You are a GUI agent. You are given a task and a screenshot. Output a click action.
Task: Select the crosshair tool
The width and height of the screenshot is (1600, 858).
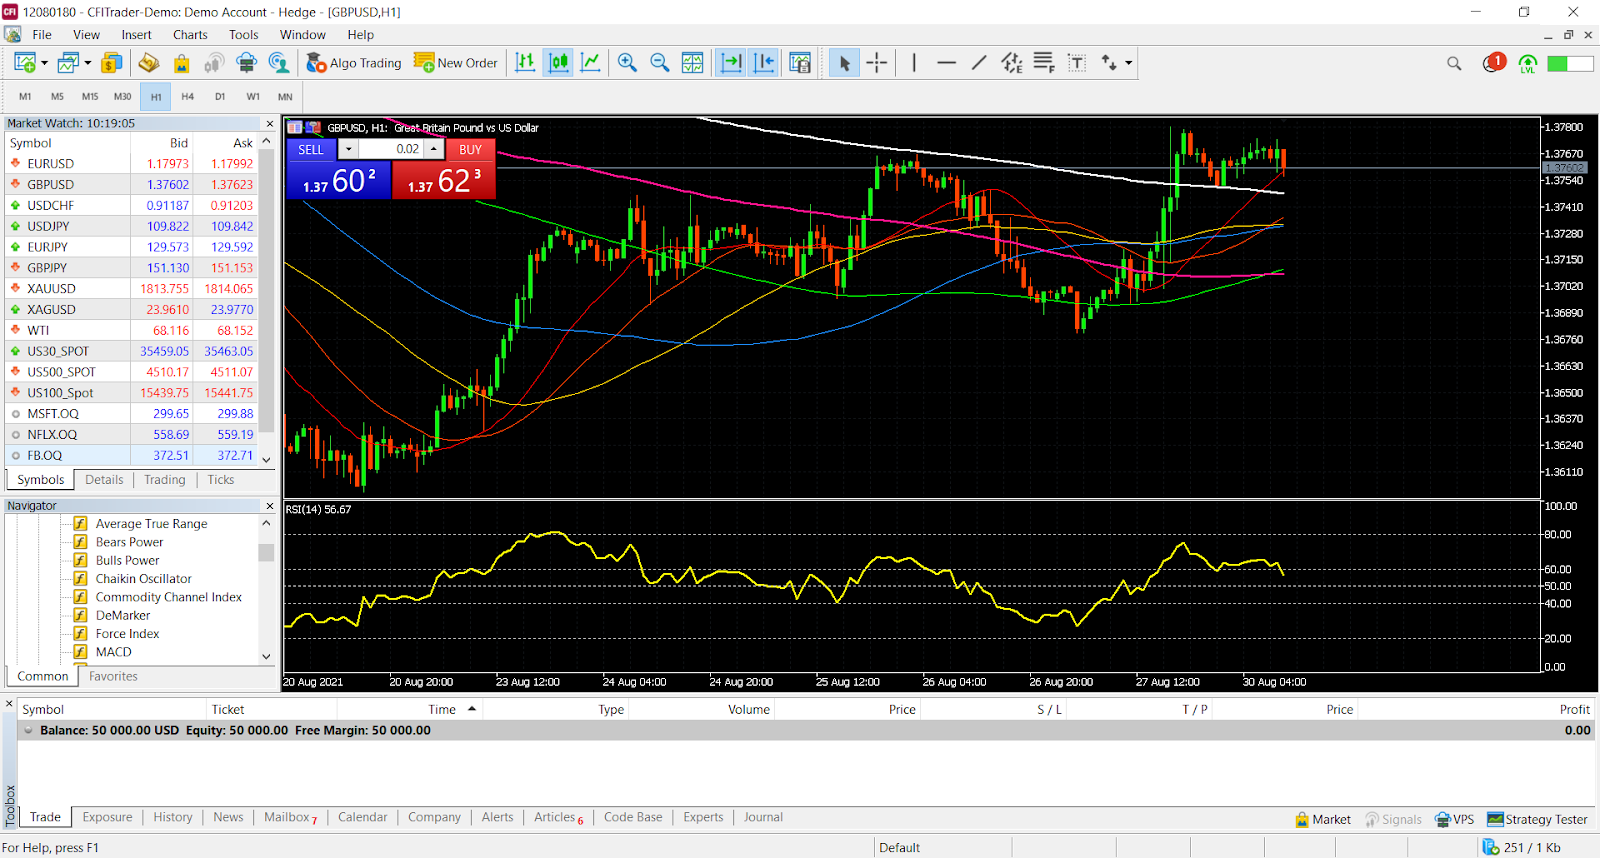[877, 63]
